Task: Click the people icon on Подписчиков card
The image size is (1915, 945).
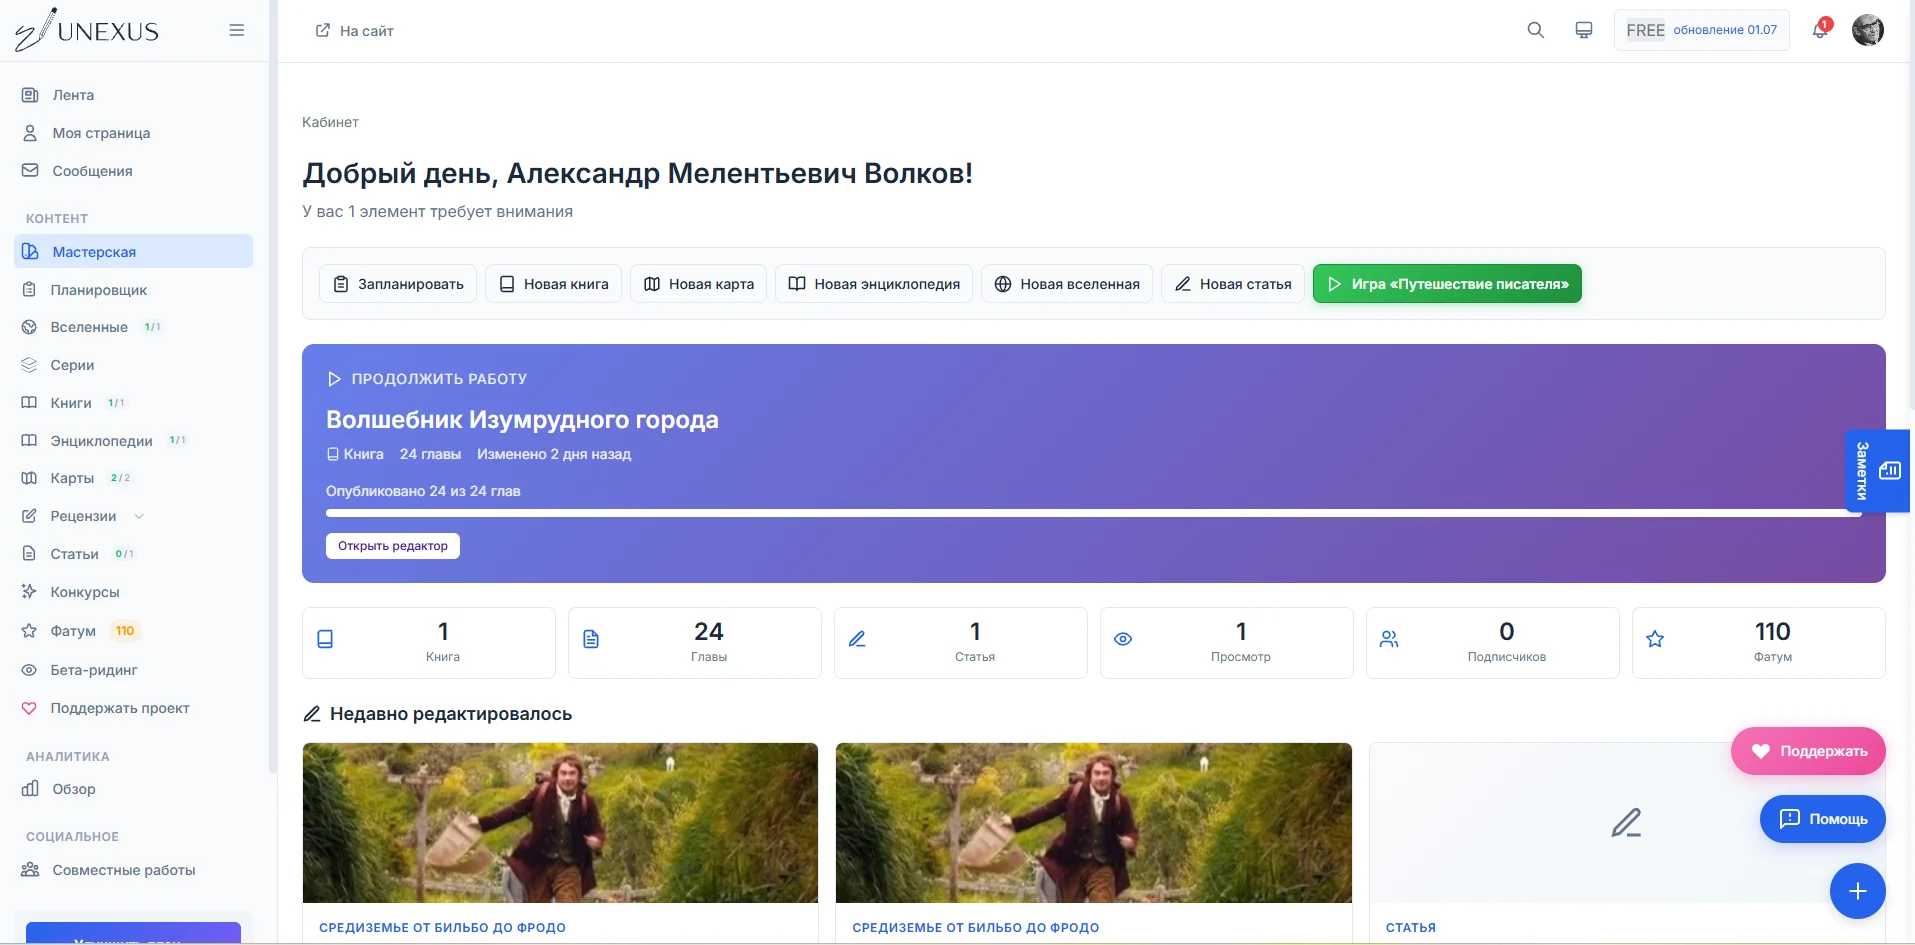Action: (1389, 639)
